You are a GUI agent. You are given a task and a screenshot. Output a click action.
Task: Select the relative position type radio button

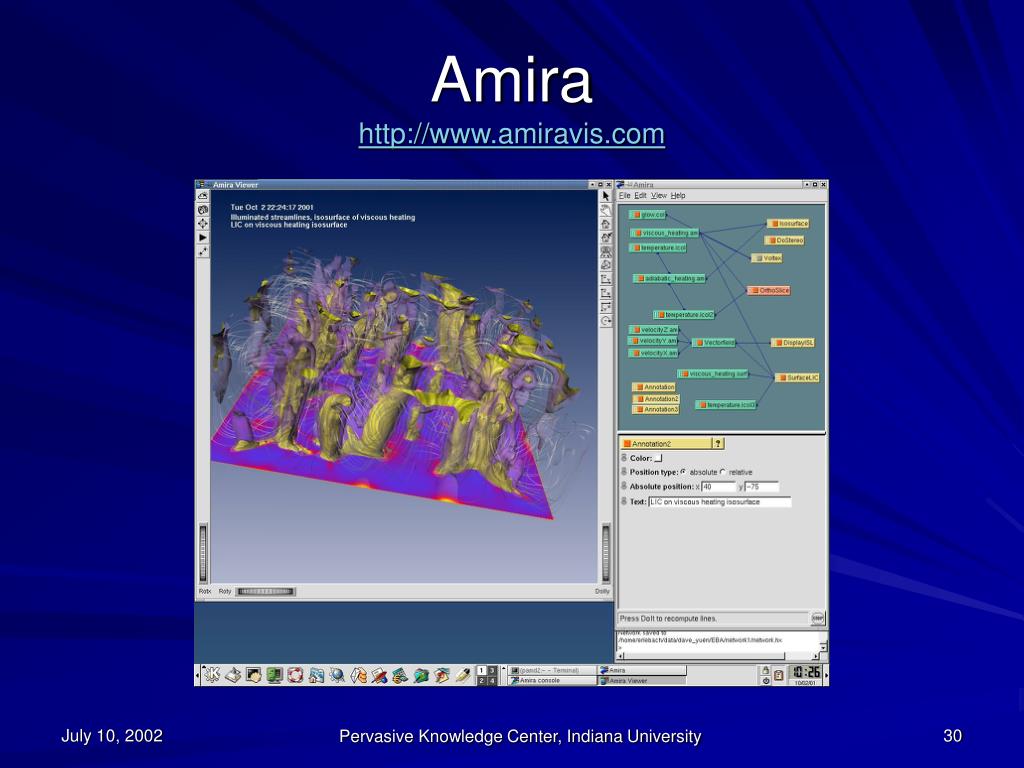click(723, 472)
